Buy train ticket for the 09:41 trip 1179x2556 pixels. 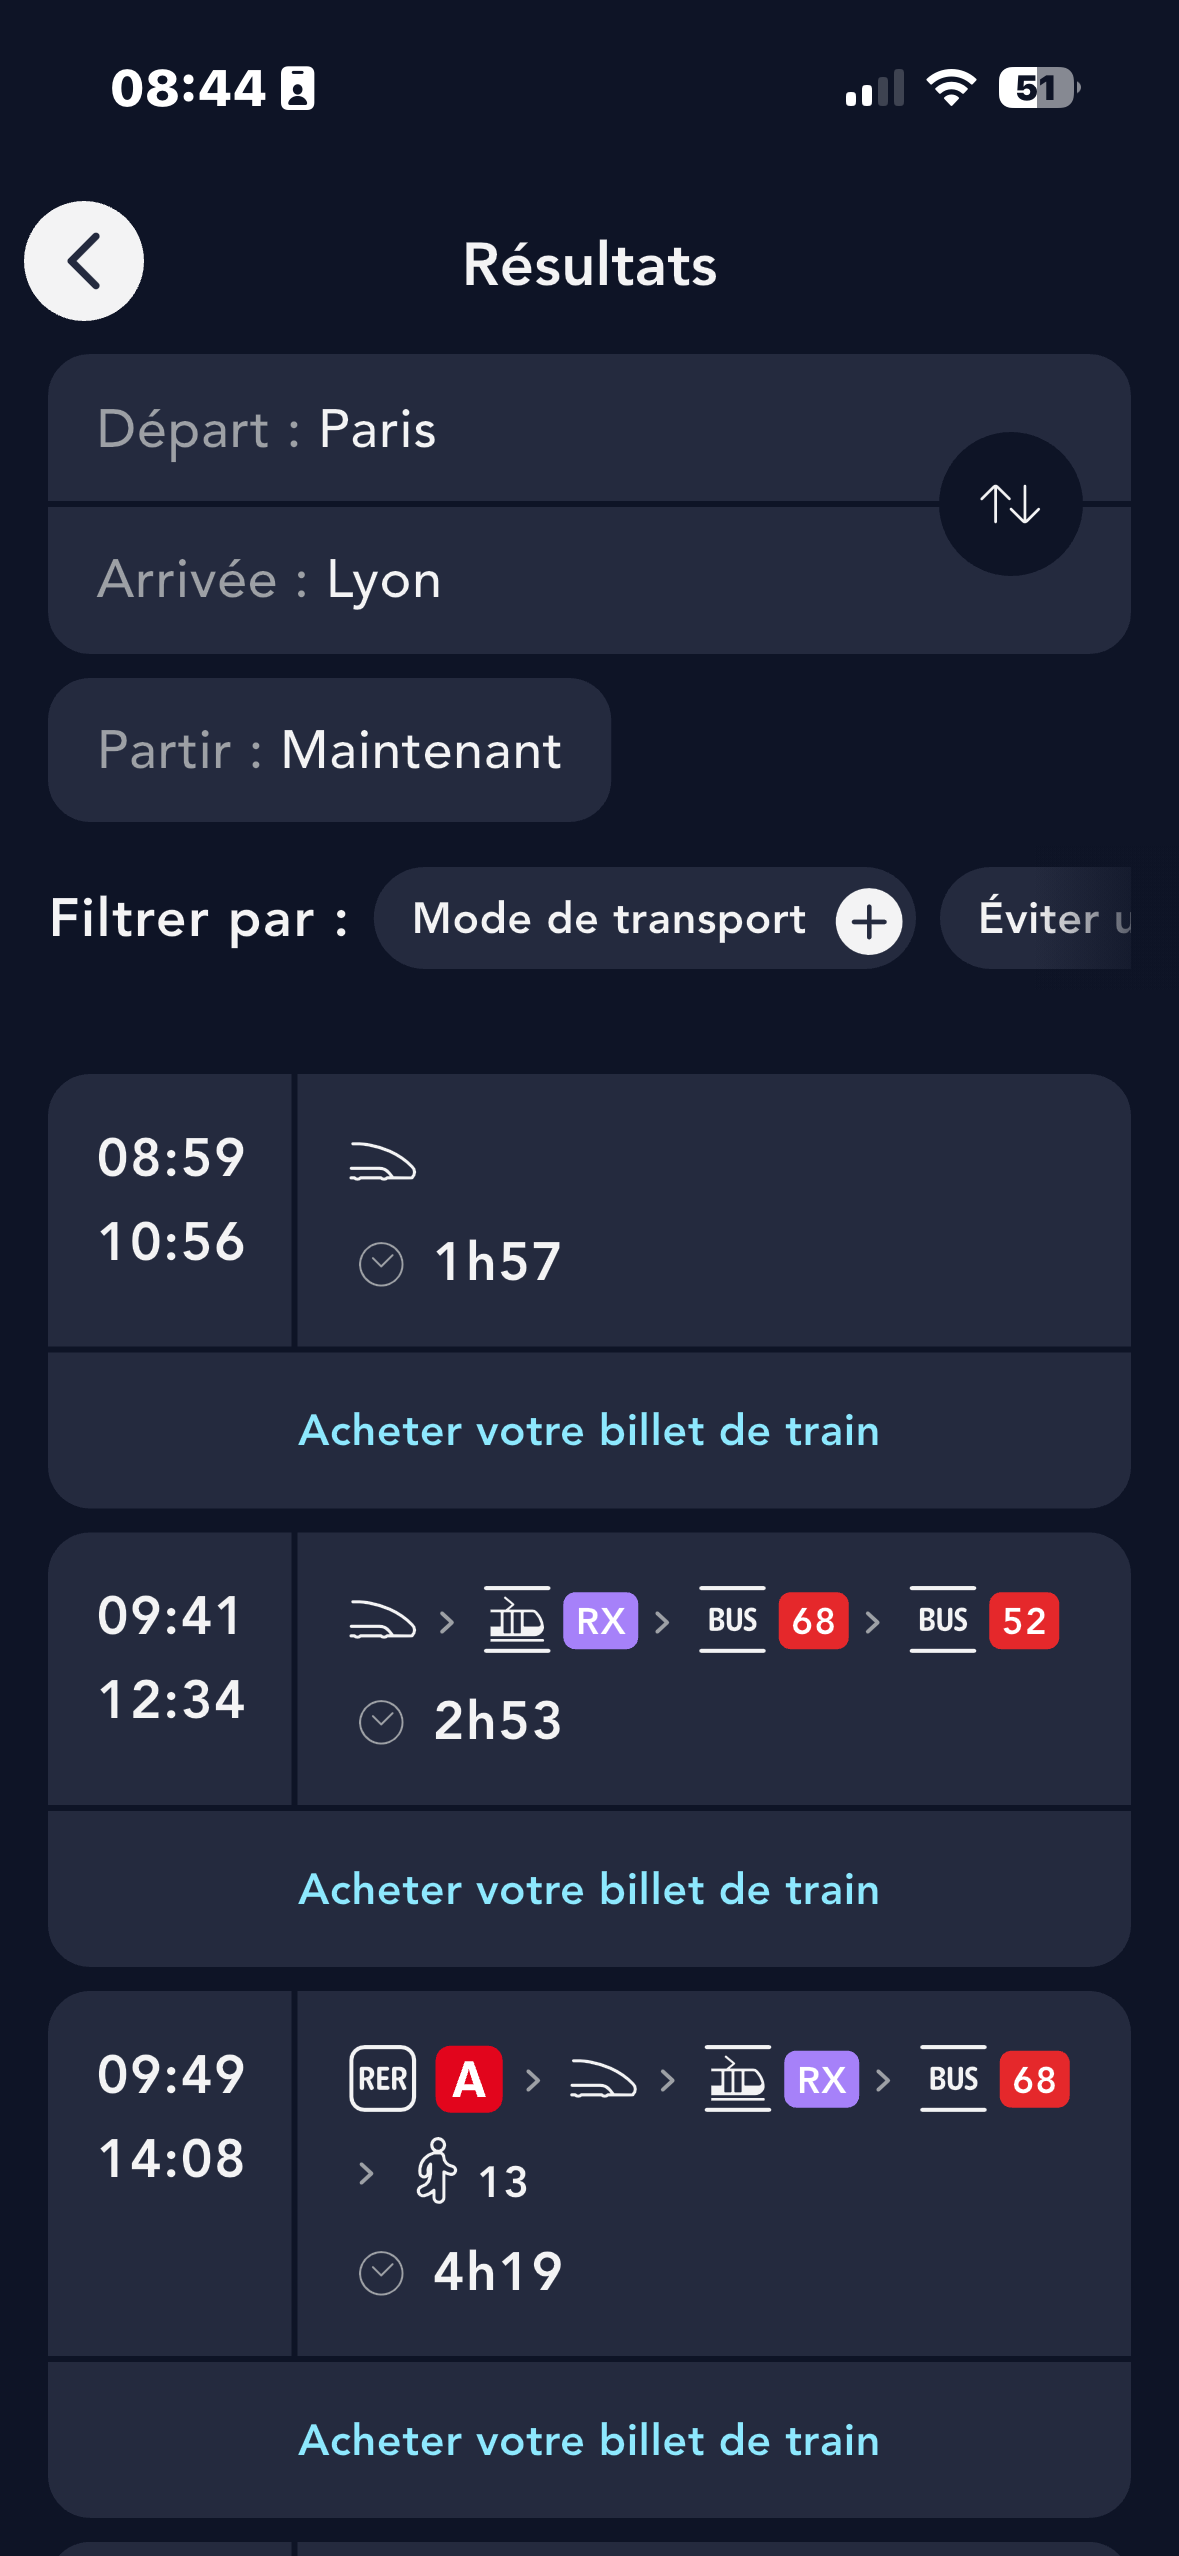point(589,1890)
